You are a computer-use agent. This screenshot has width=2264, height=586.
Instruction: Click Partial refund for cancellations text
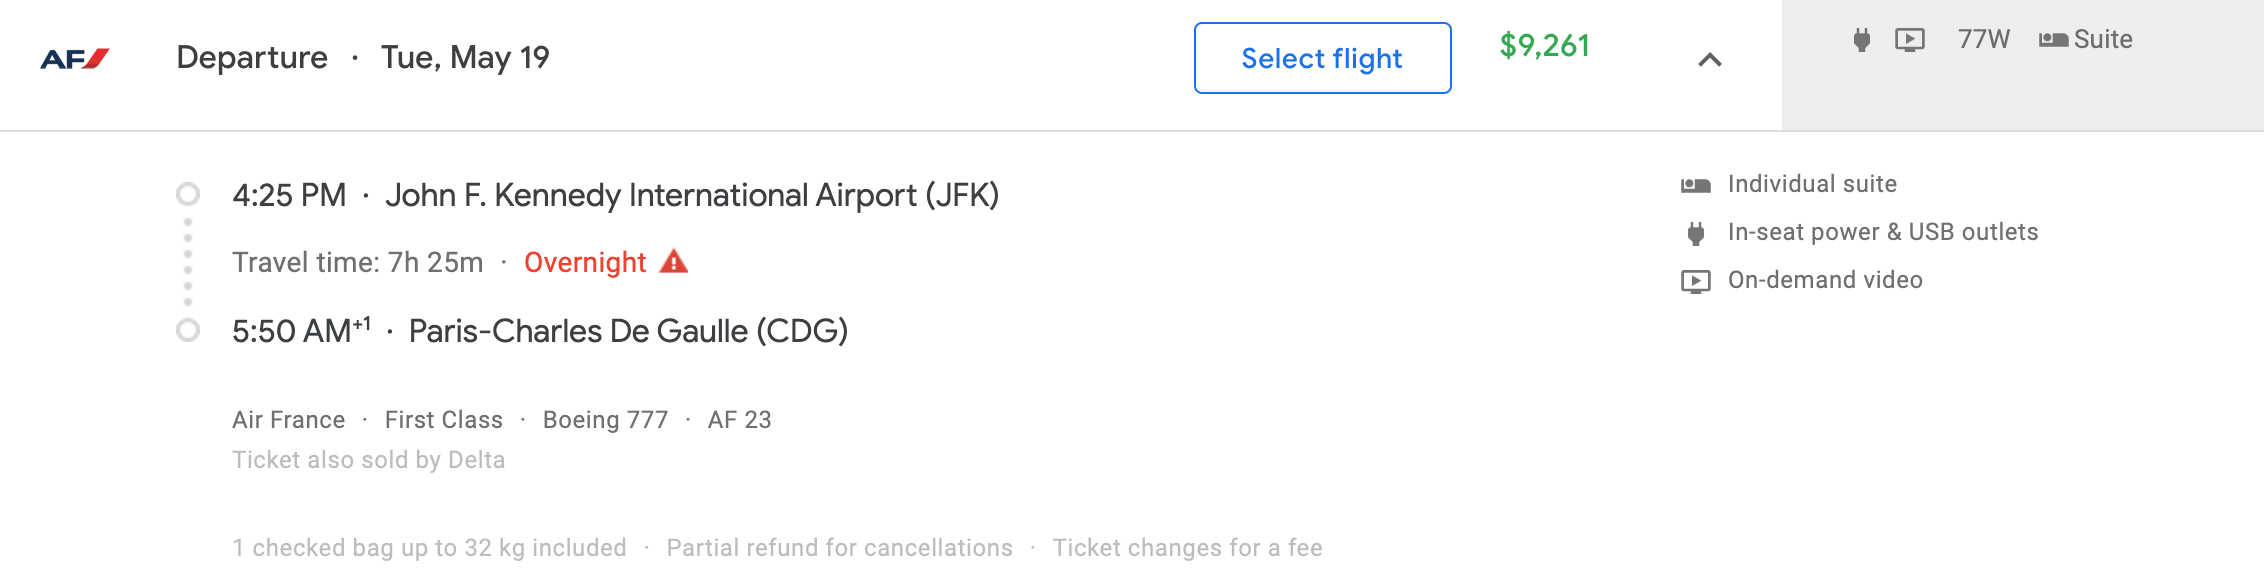click(839, 548)
